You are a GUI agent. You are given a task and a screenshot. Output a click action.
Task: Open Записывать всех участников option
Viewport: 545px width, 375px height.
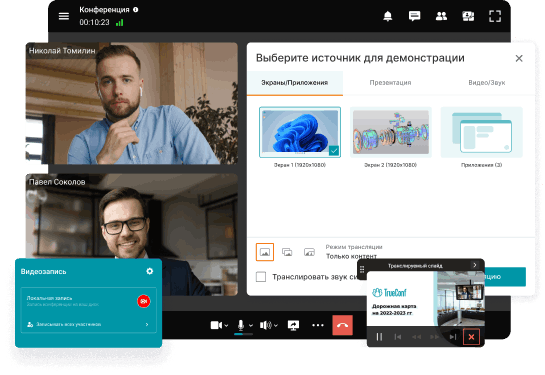pos(89,324)
